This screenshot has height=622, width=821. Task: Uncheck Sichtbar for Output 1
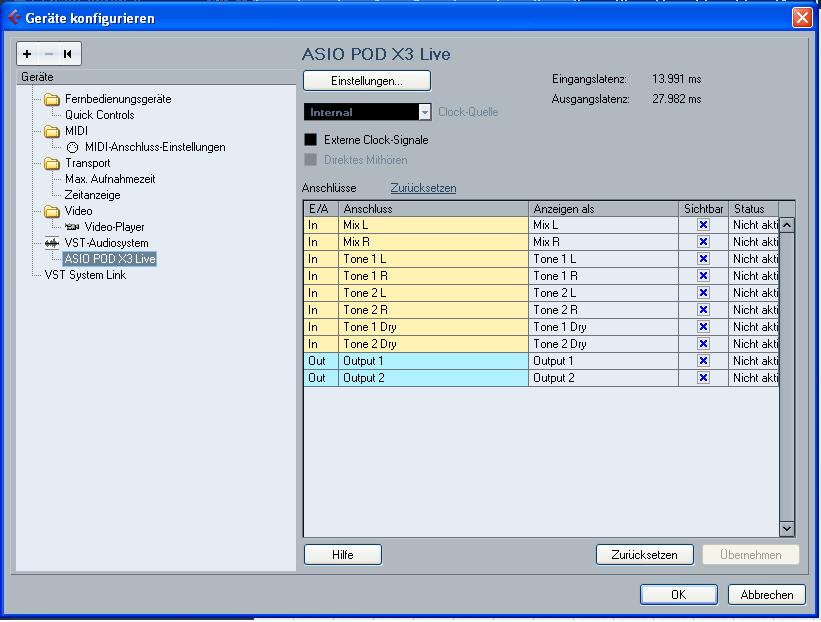click(703, 361)
